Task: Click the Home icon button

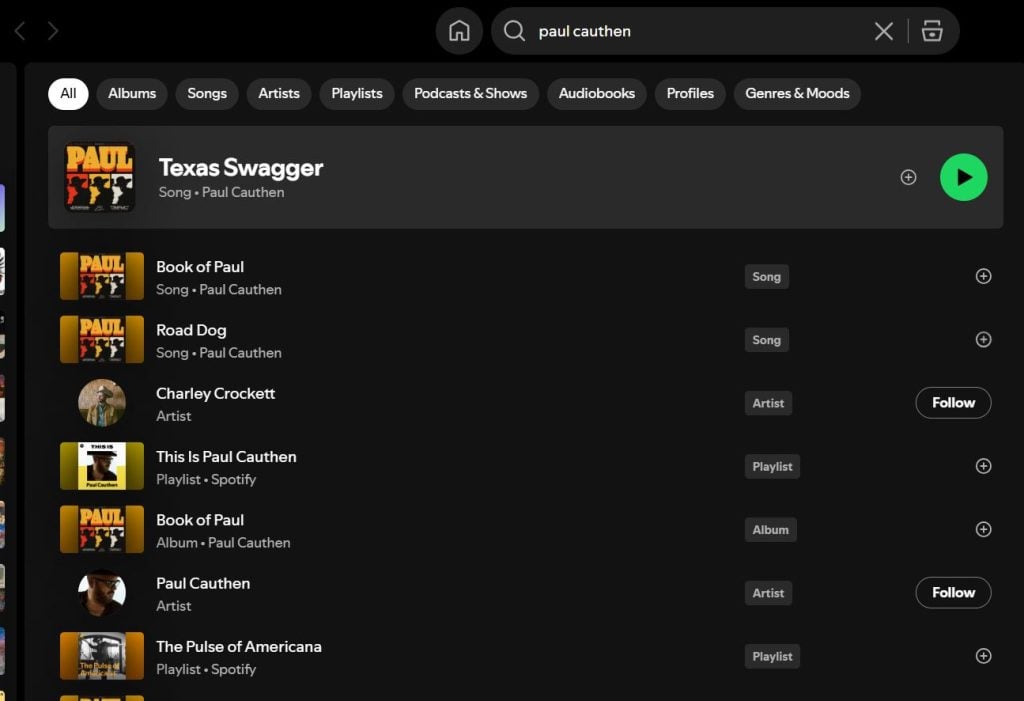Action: 459,31
